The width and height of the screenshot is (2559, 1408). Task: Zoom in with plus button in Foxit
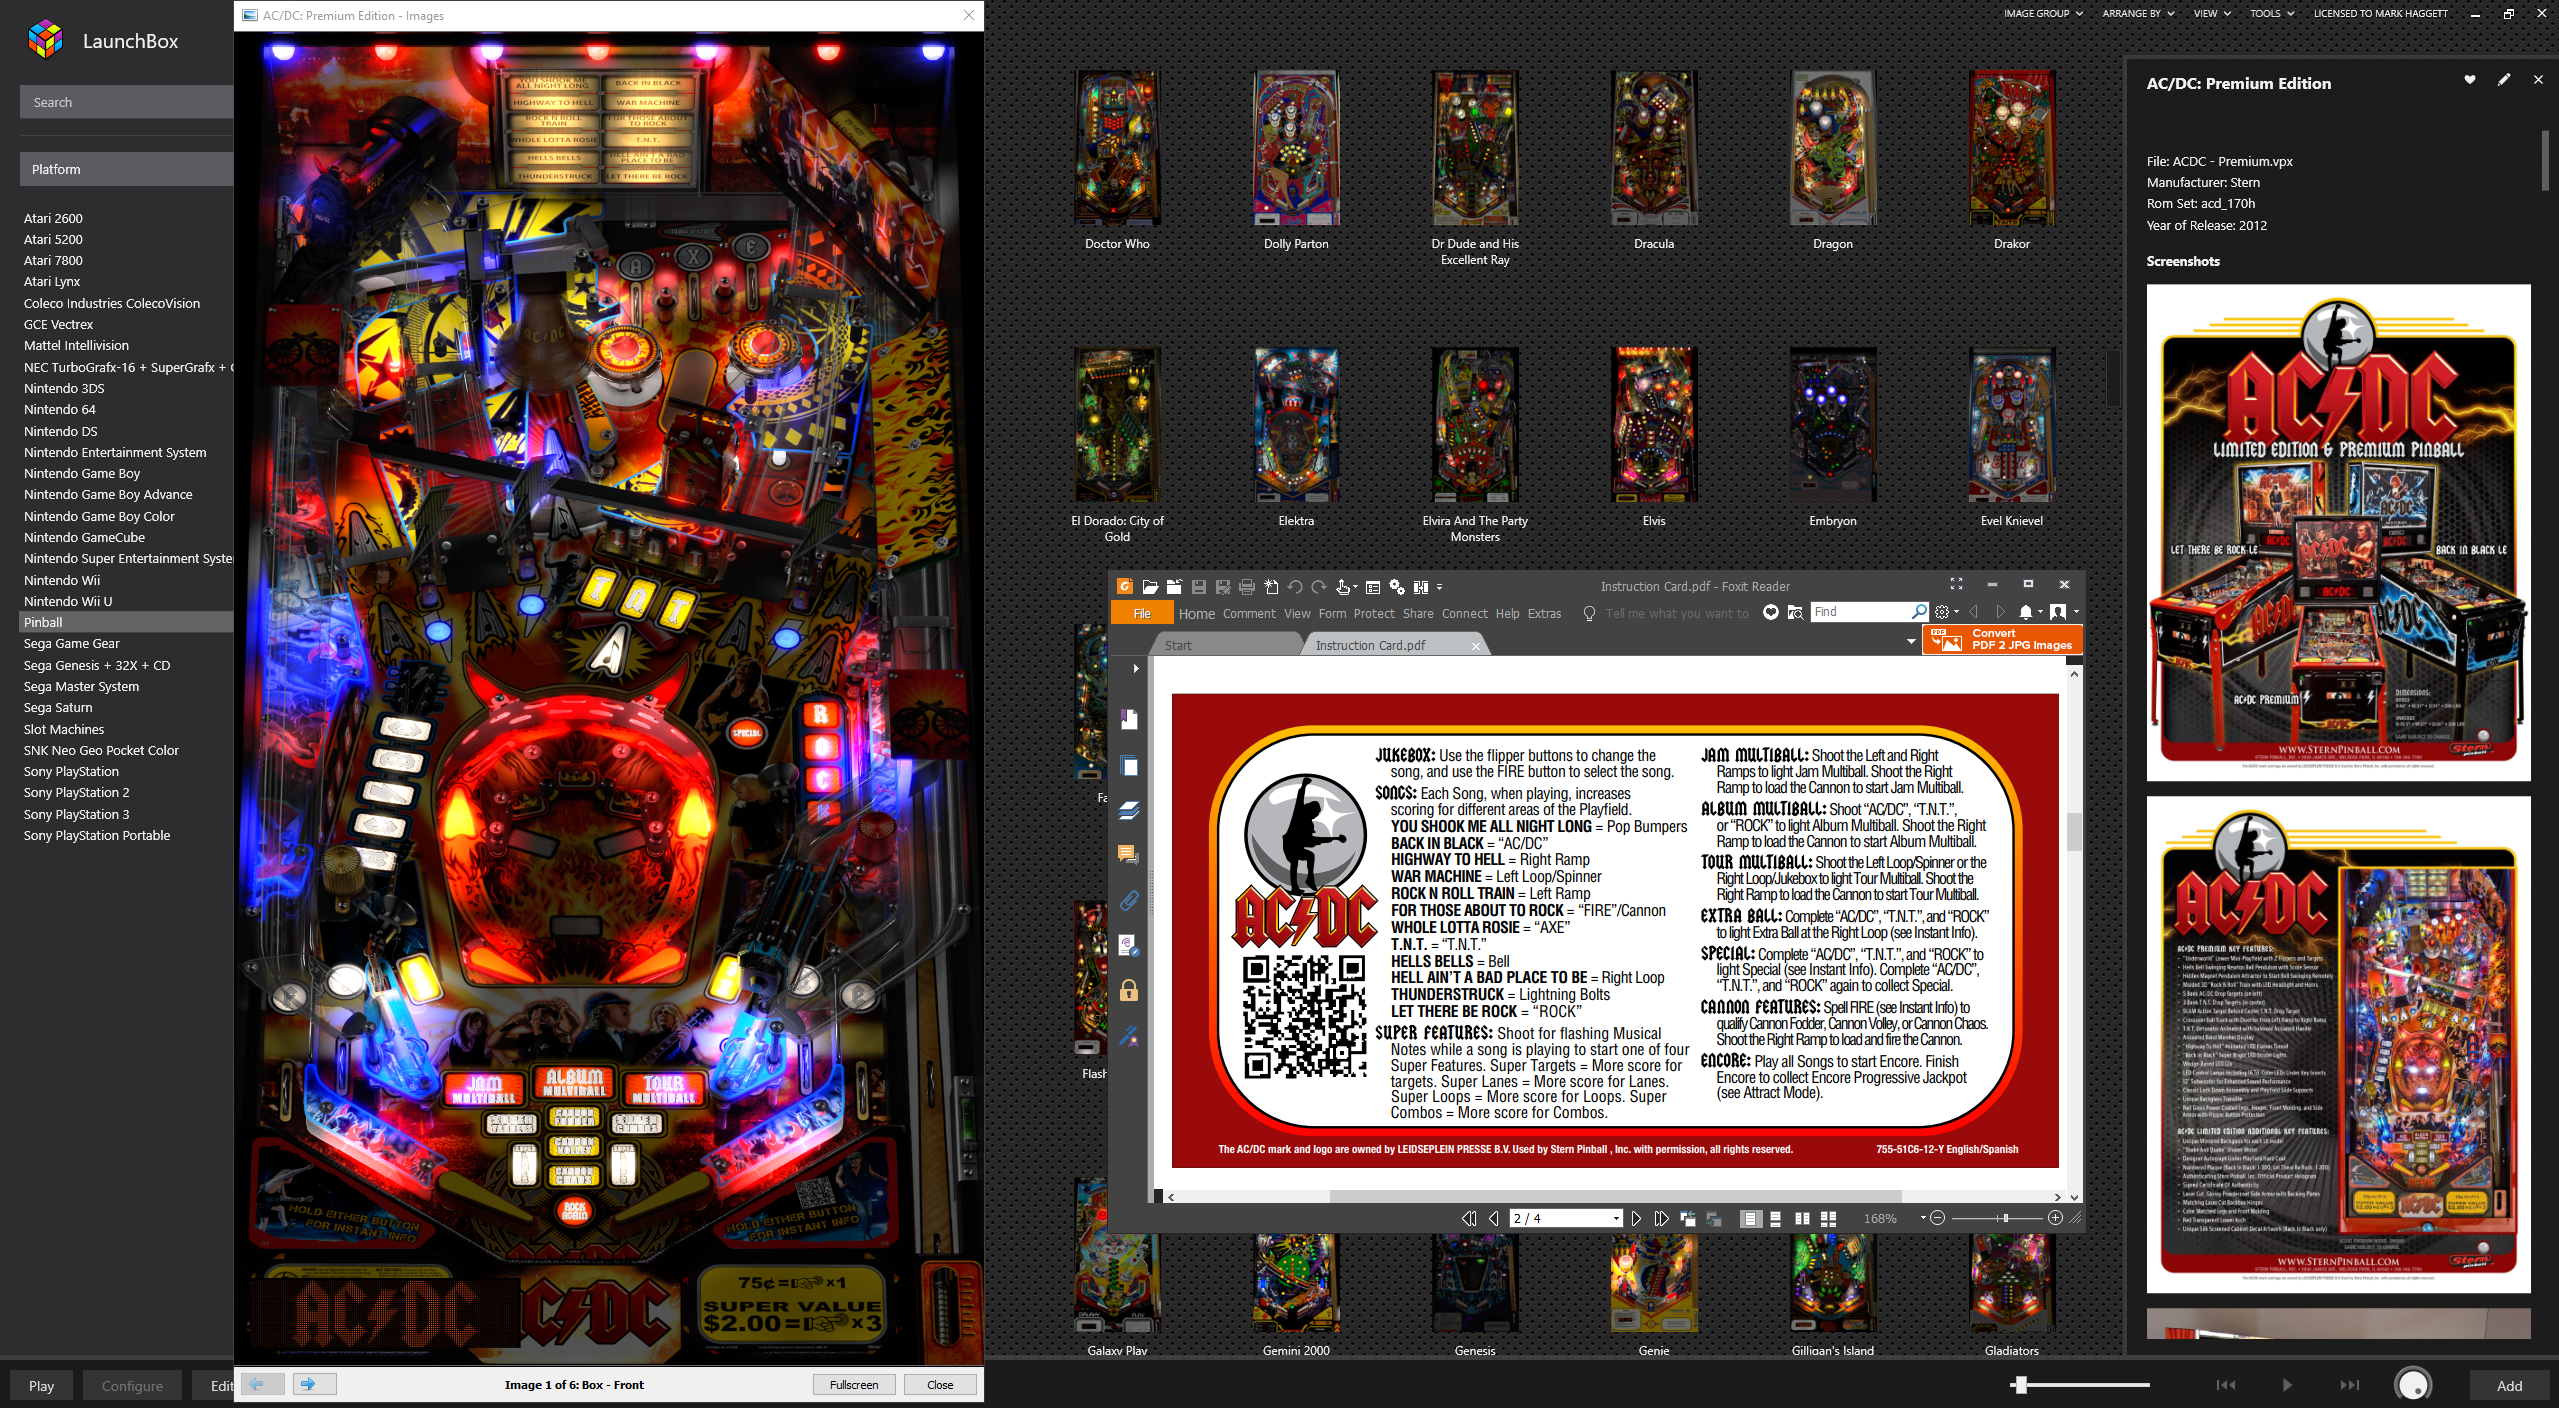point(2054,1218)
